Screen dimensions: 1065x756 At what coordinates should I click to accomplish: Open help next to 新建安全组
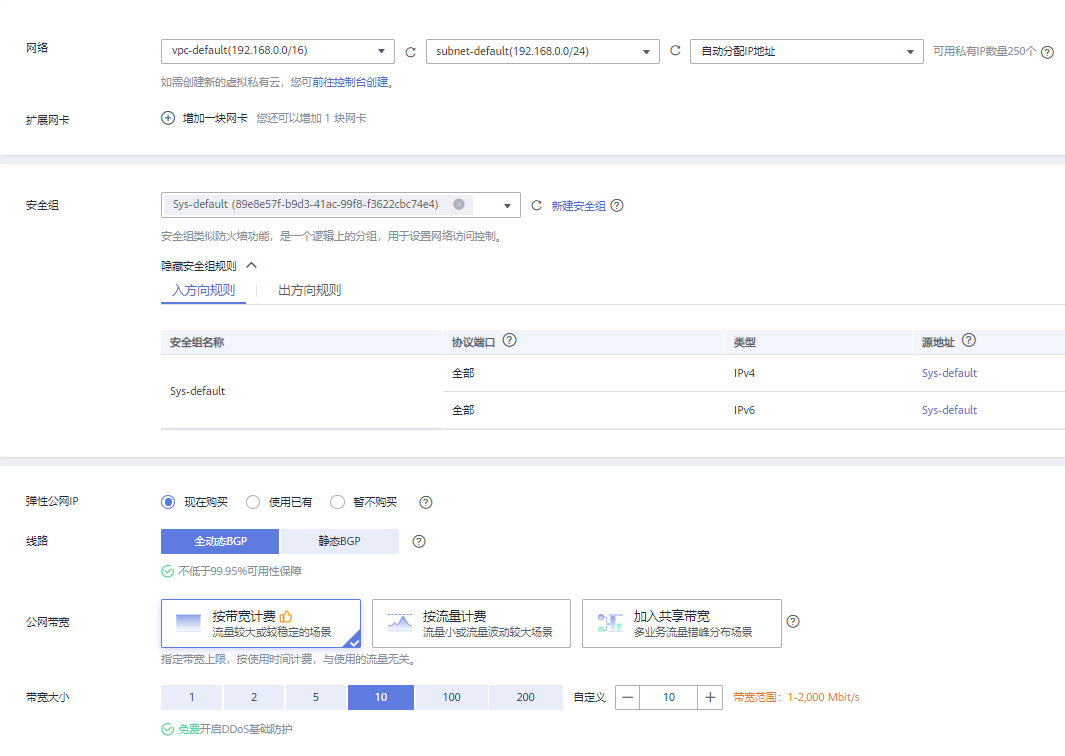click(617, 205)
